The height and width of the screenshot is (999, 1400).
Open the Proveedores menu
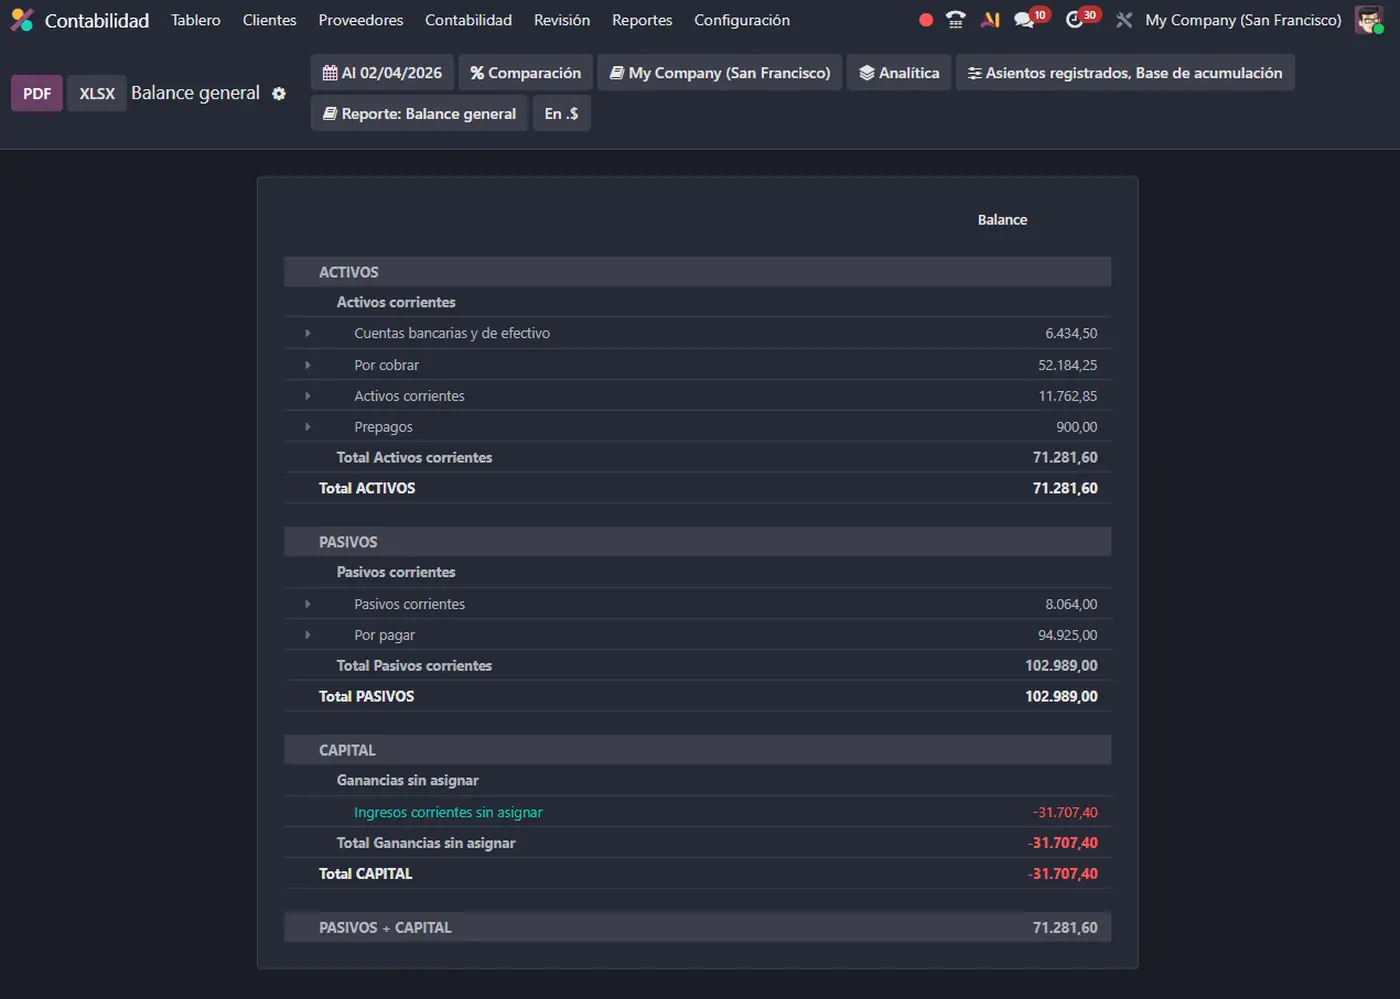(x=361, y=20)
